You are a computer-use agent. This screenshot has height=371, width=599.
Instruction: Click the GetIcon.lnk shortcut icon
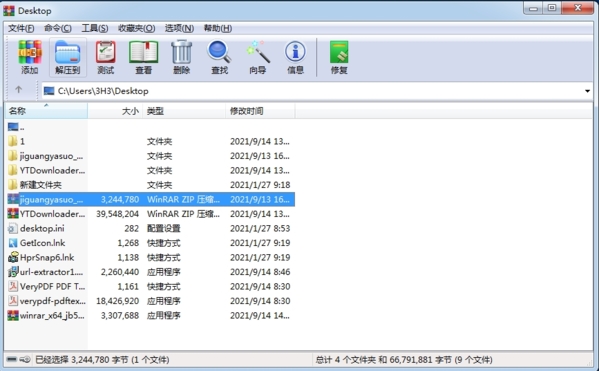pos(13,243)
